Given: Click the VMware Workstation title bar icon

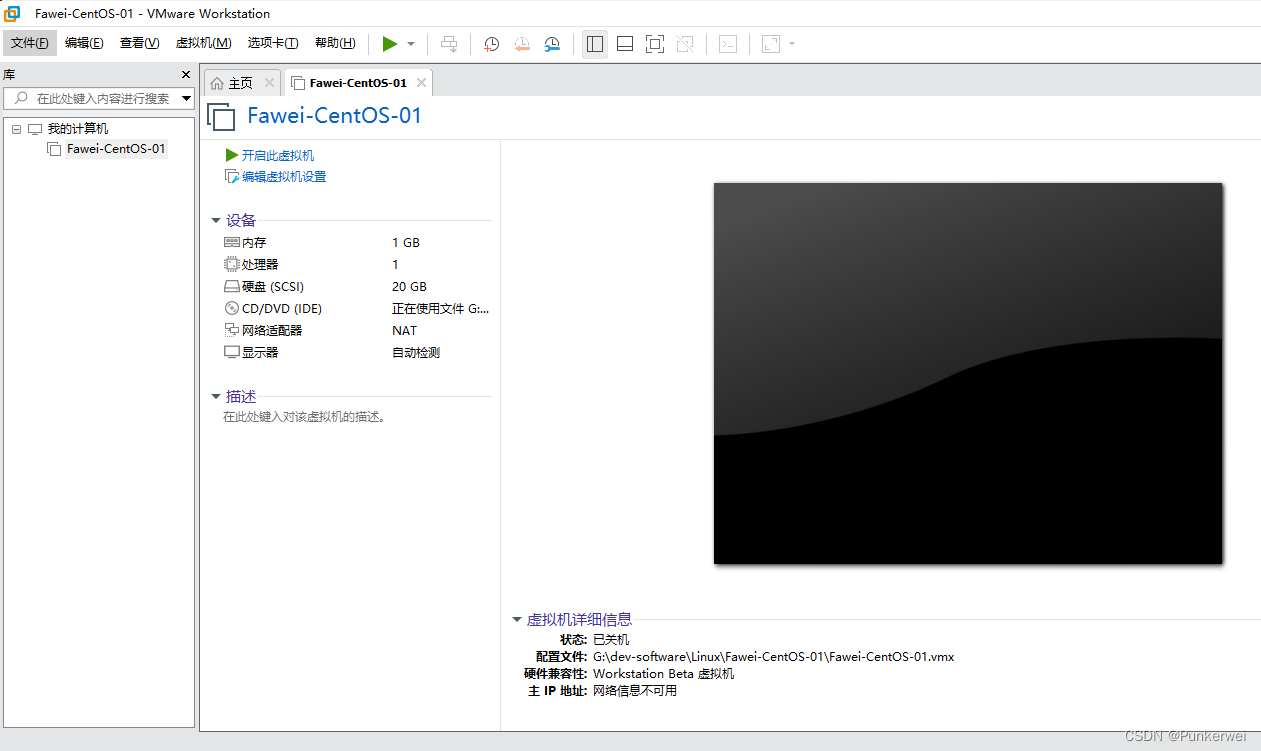Looking at the screenshot, I should point(13,13).
